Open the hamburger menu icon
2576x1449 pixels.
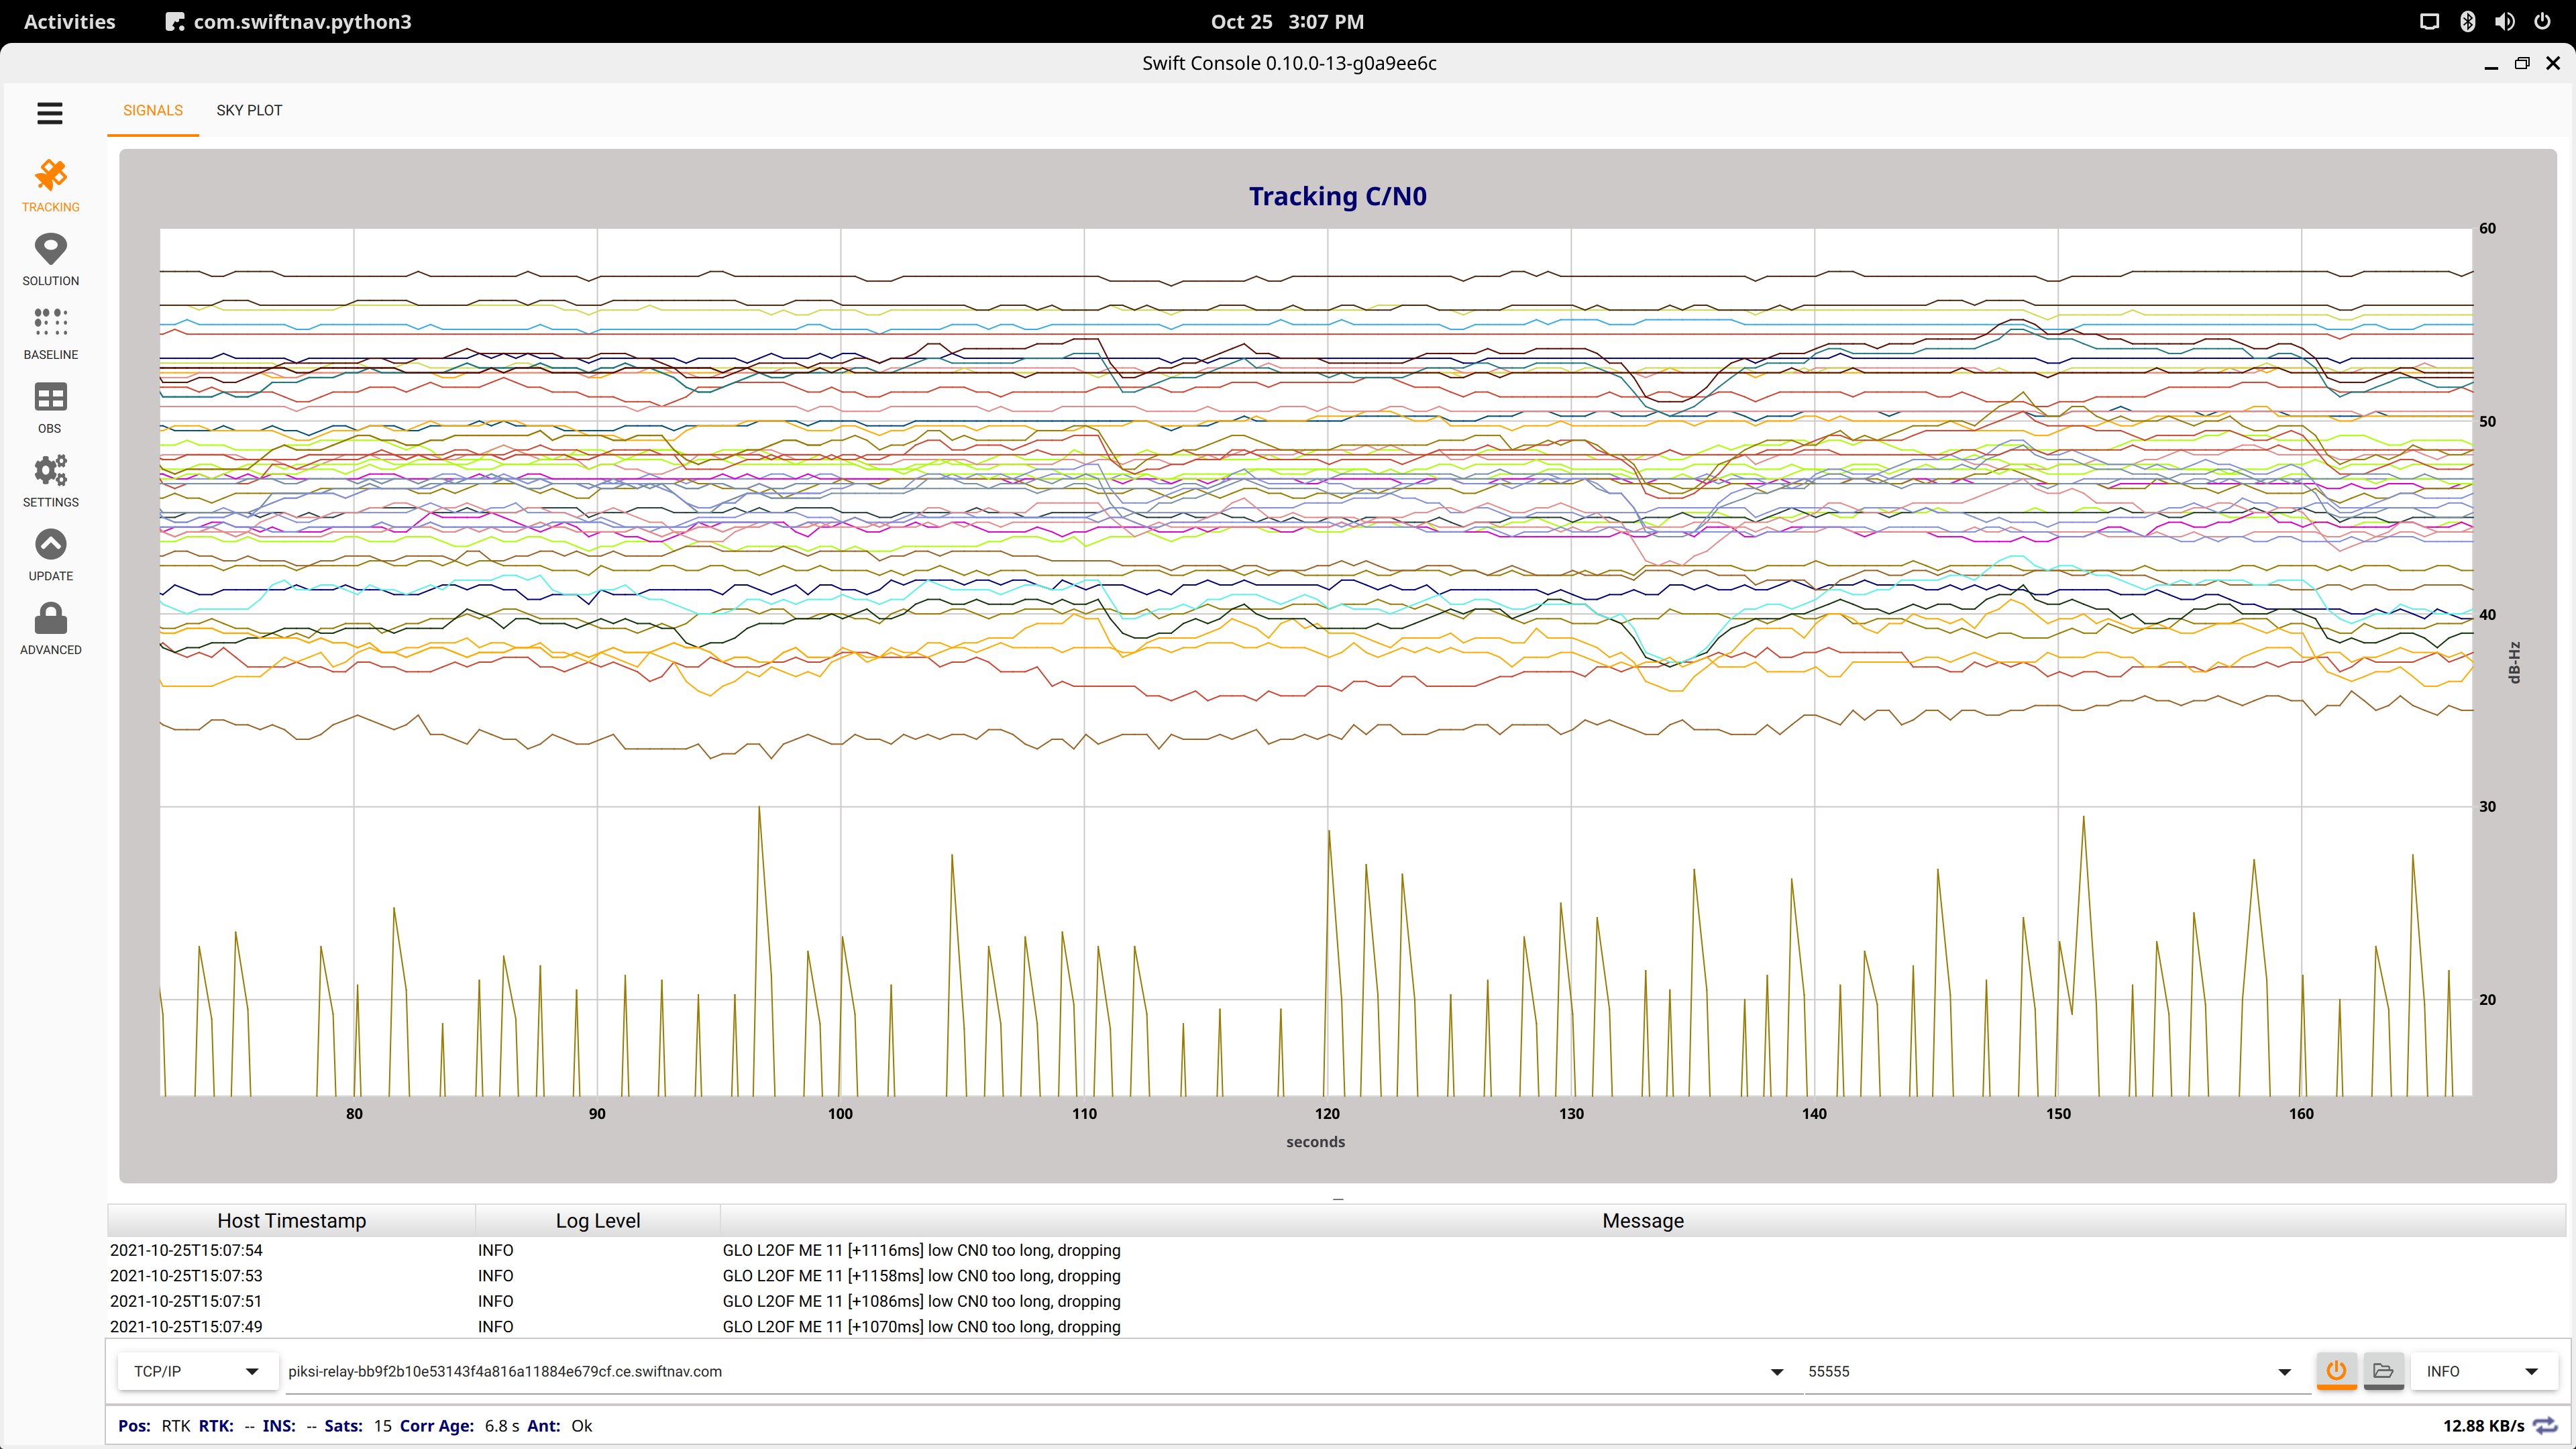click(x=50, y=113)
